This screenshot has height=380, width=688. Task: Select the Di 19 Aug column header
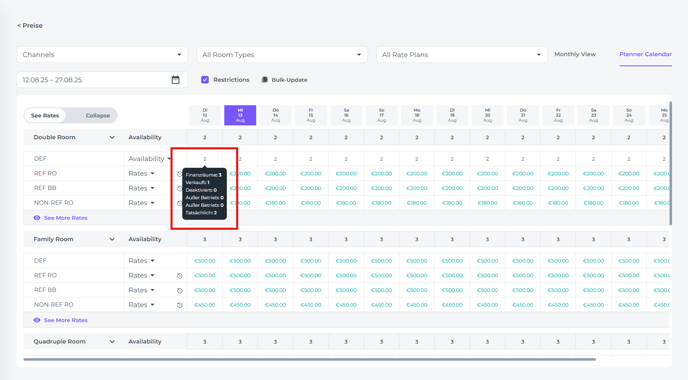(x=452, y=115)
